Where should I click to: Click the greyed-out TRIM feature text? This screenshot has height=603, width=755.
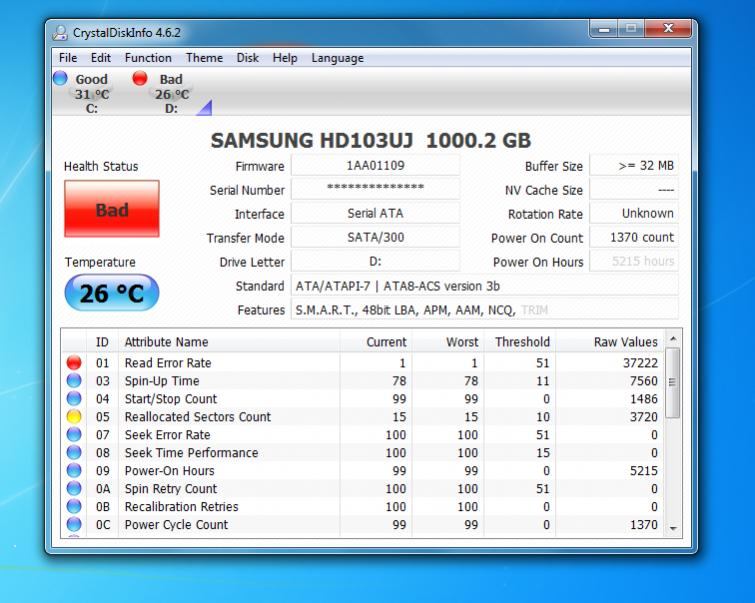pyautogui.click(x=534, y=310)
